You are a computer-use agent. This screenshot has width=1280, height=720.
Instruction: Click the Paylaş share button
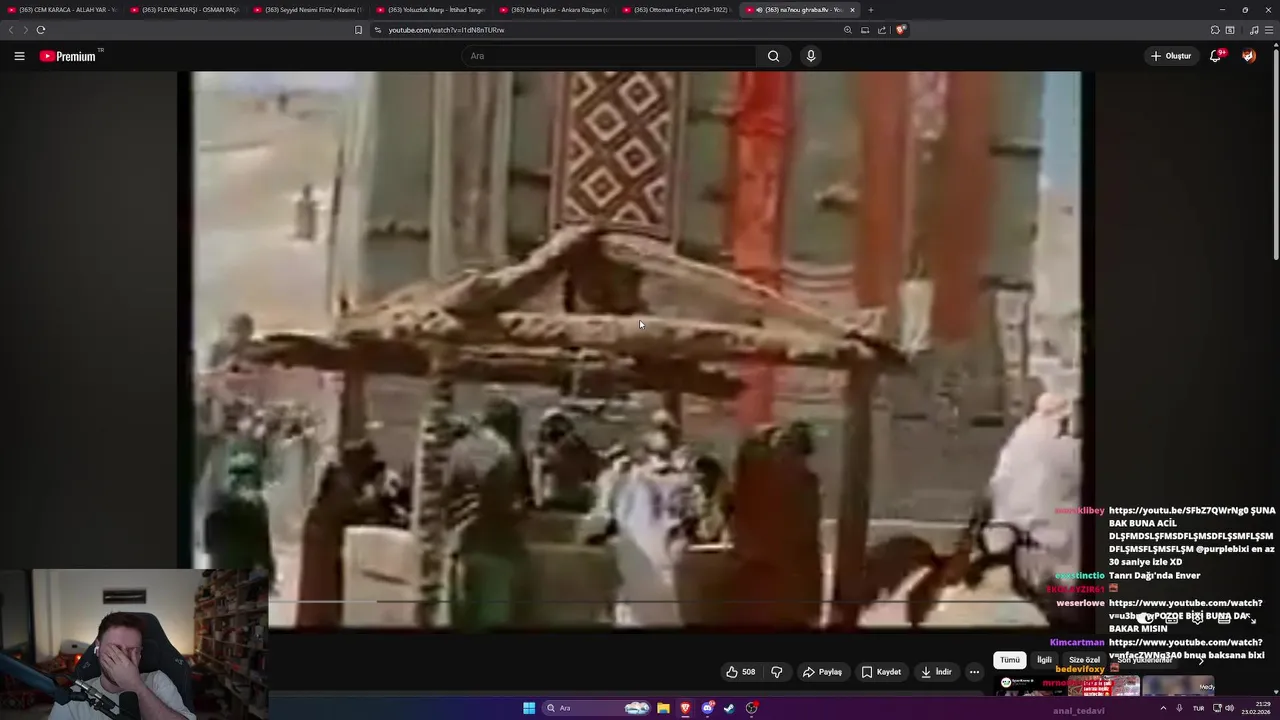pyautogui.click(x=822, y=672)
